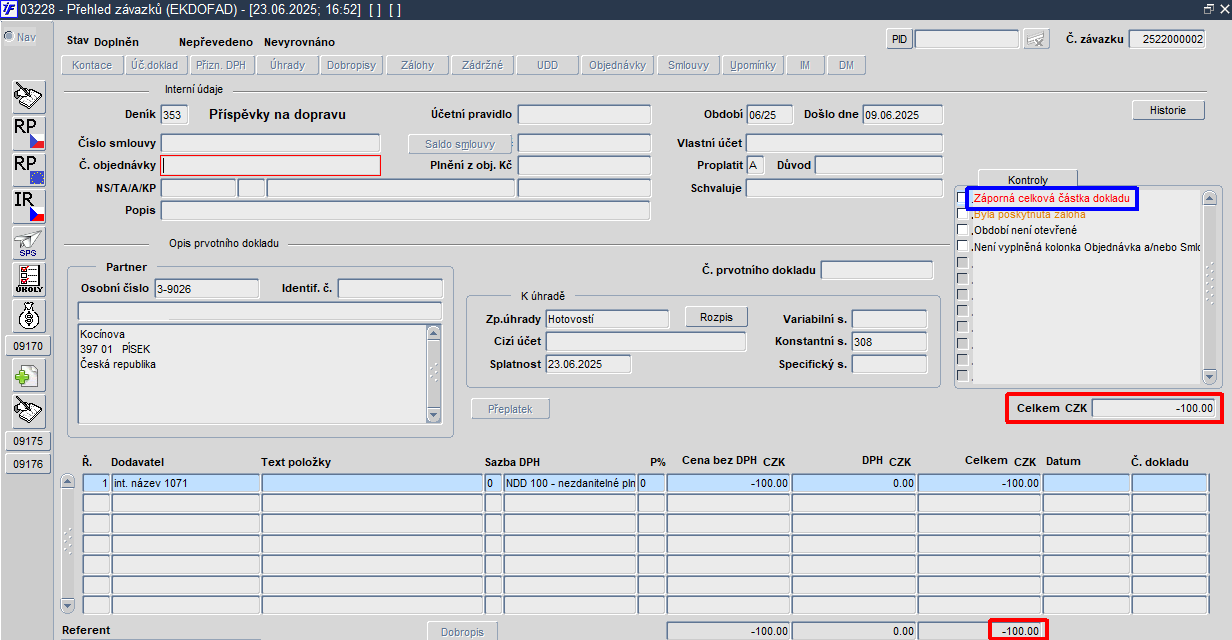Click the PID lookup icon beside the field
Screen dimensions: 1232x640
(1035, 39)
